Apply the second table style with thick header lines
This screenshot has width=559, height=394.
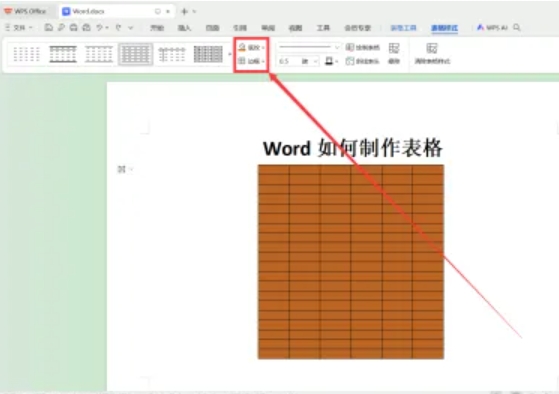click(x=63, y=54)
